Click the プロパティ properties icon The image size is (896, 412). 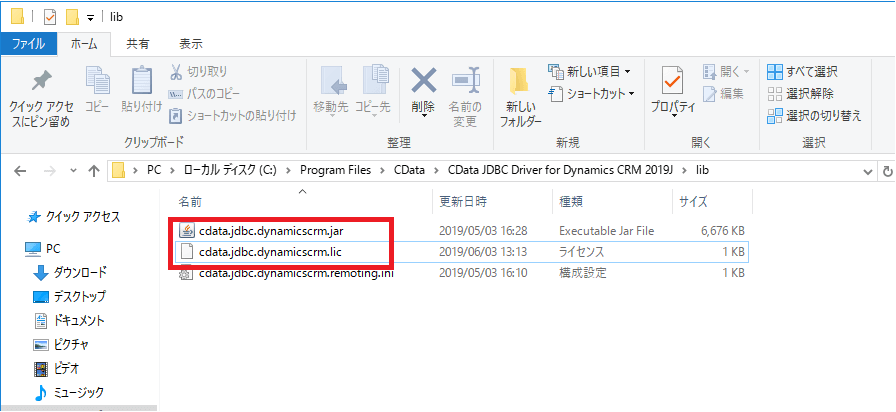tap(673, 81)
